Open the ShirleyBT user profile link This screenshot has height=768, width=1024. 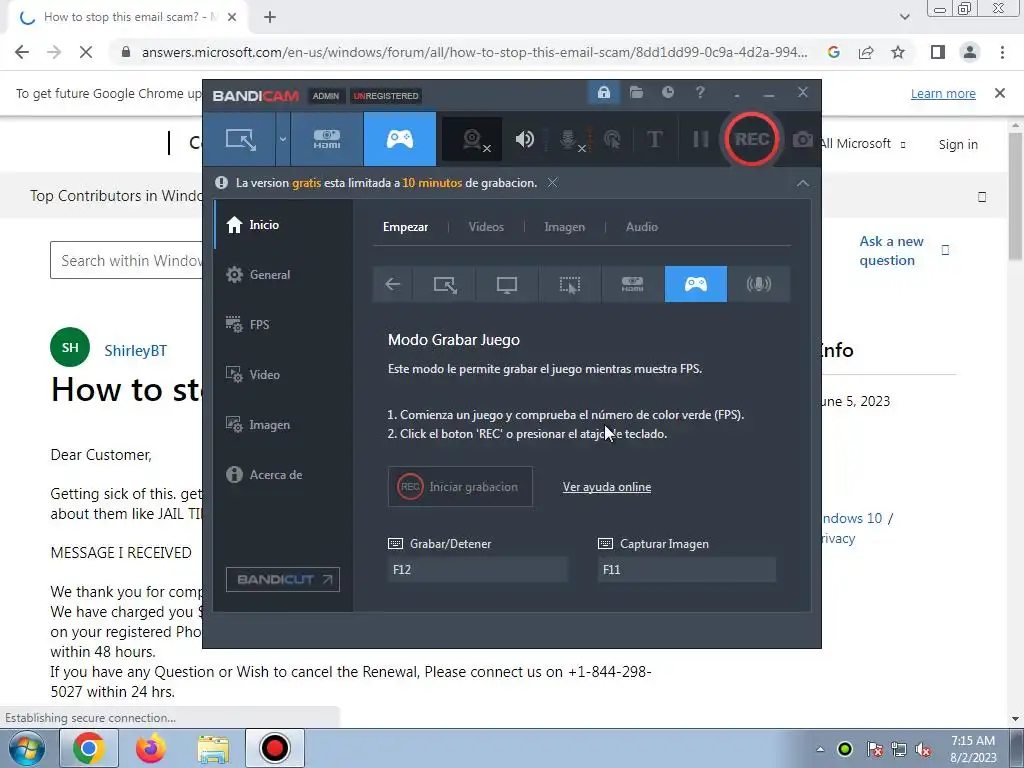click(135, 351)
